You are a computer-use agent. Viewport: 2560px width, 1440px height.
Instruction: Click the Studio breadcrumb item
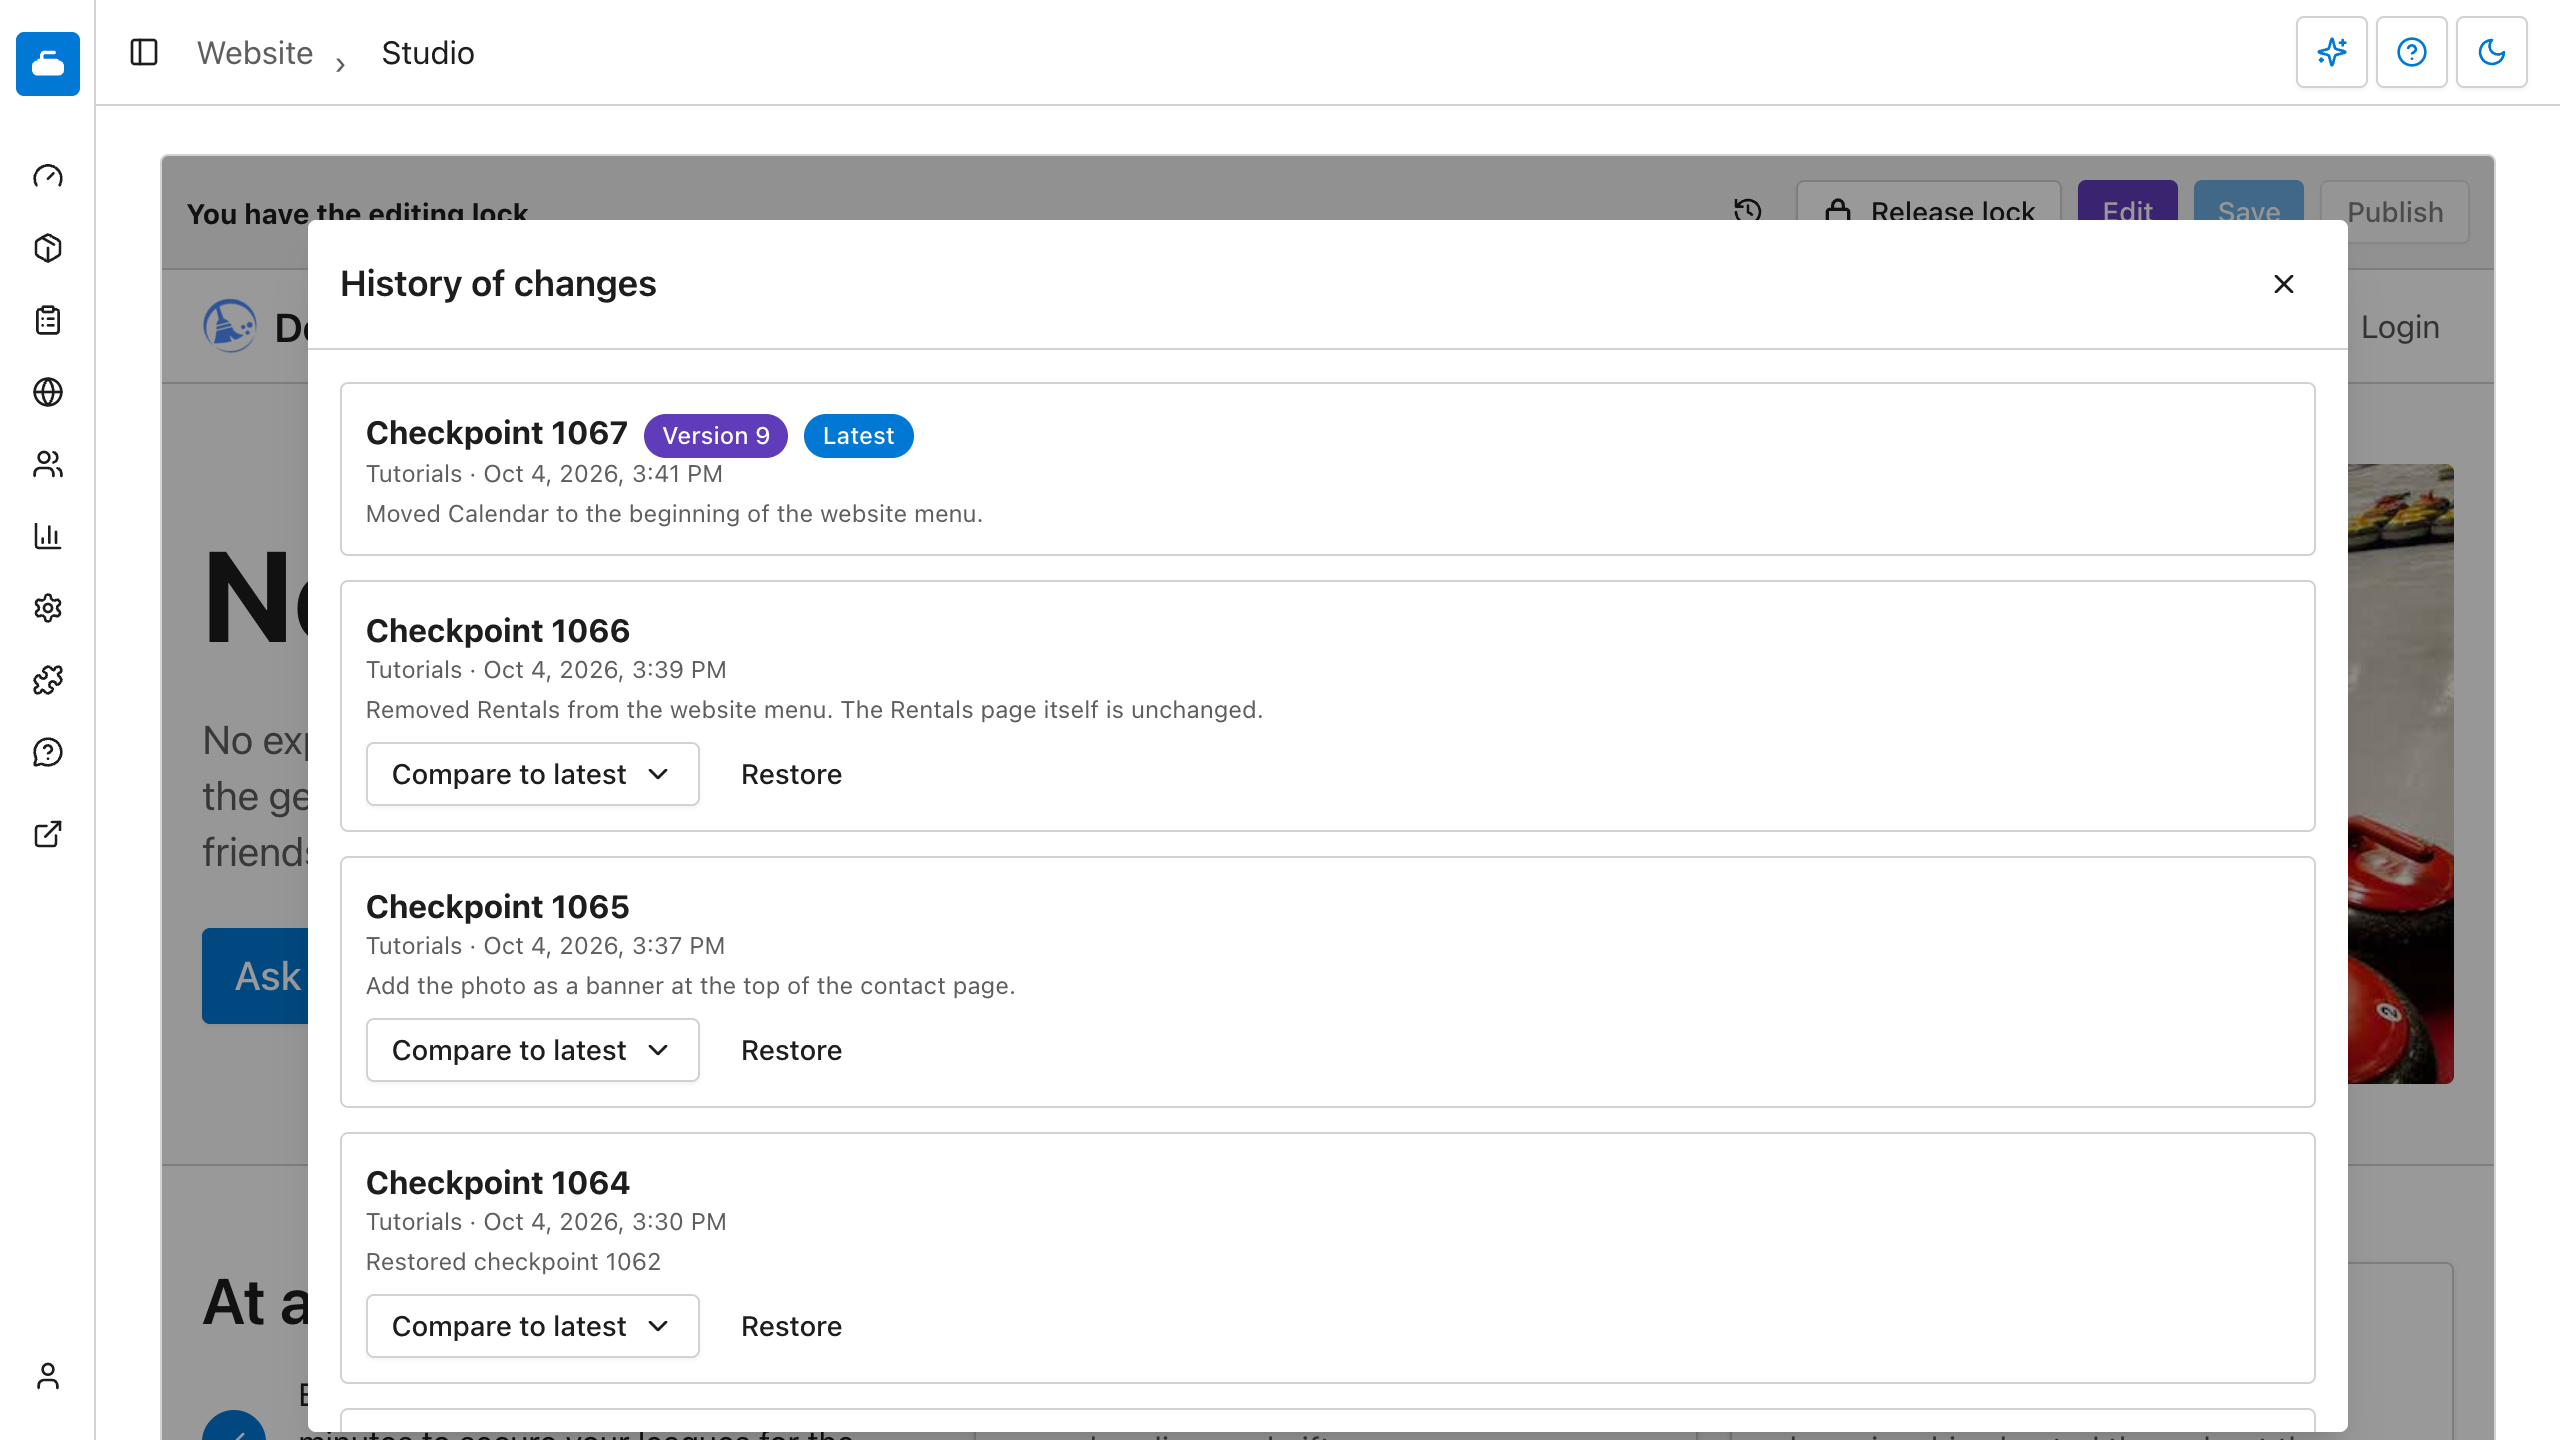[x=428, y=52]
